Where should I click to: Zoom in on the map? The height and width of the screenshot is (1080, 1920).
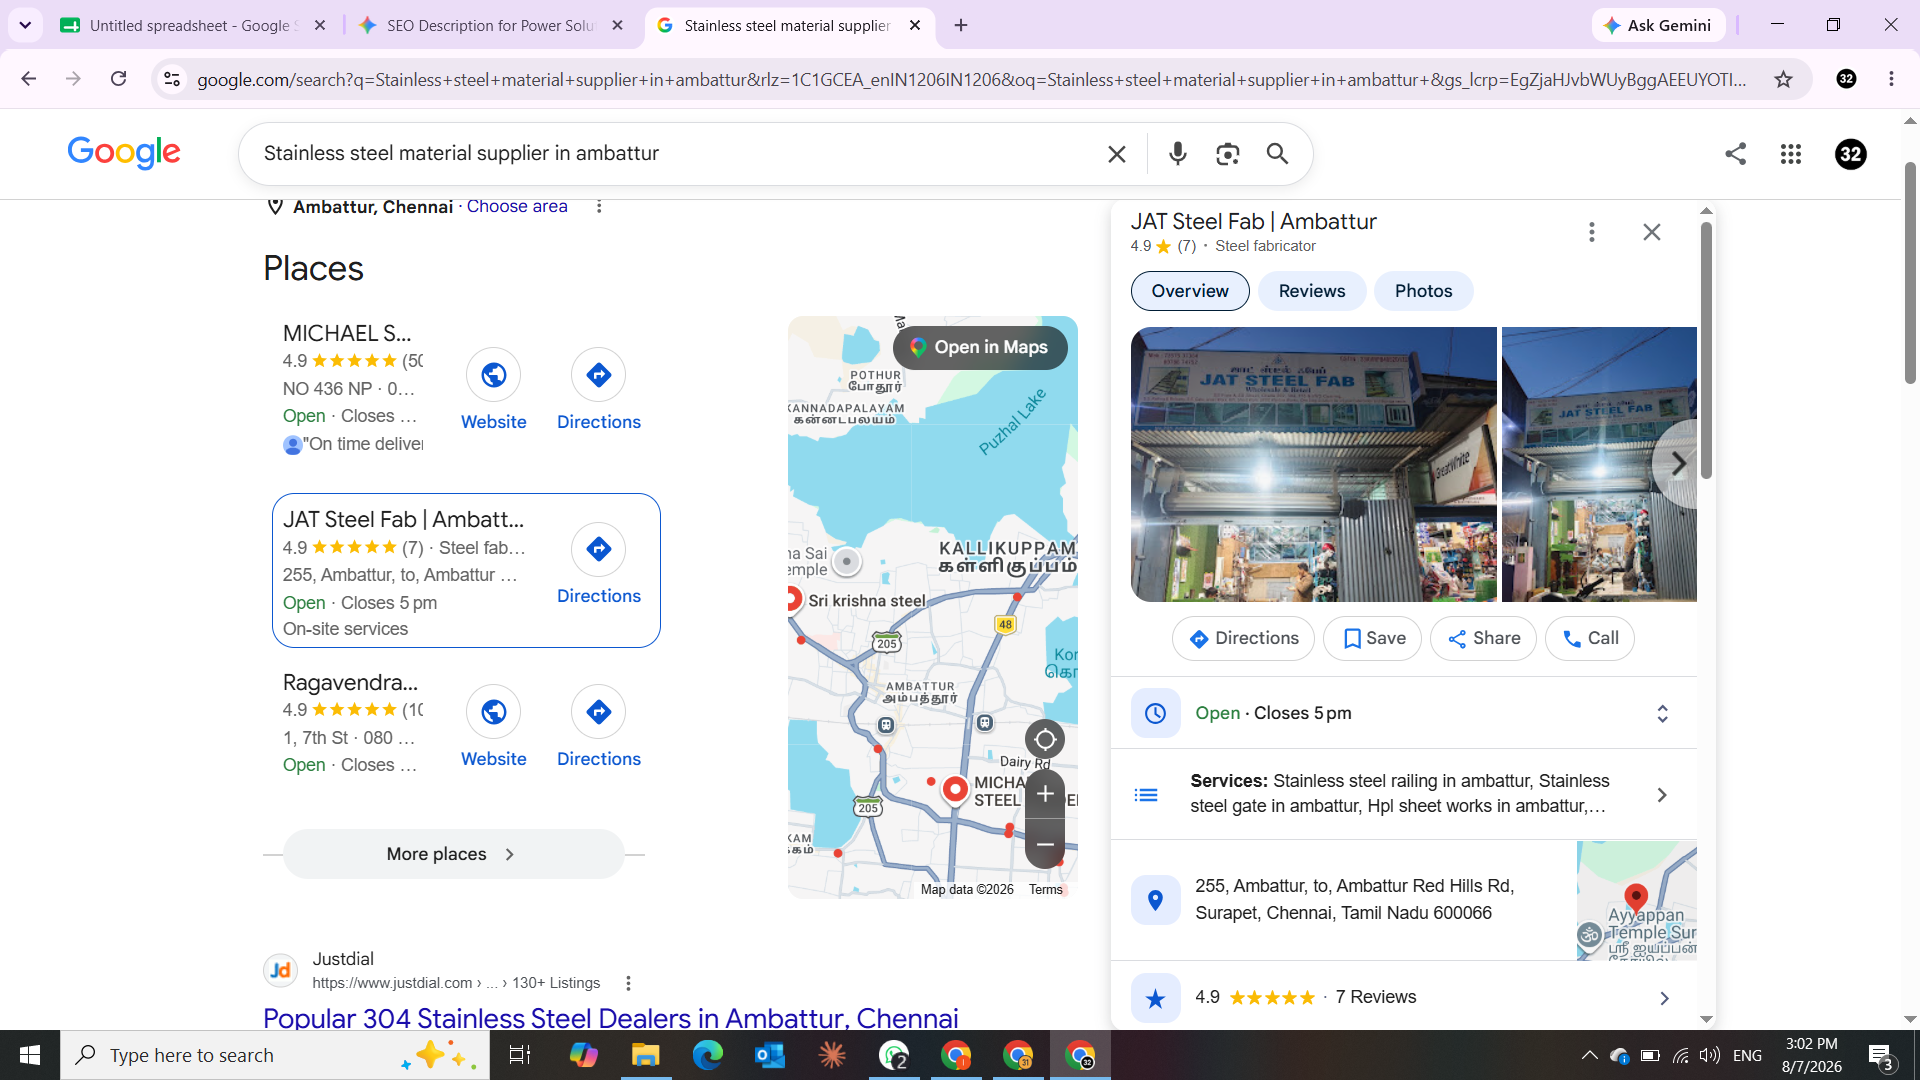click(x=1045, y=794)
